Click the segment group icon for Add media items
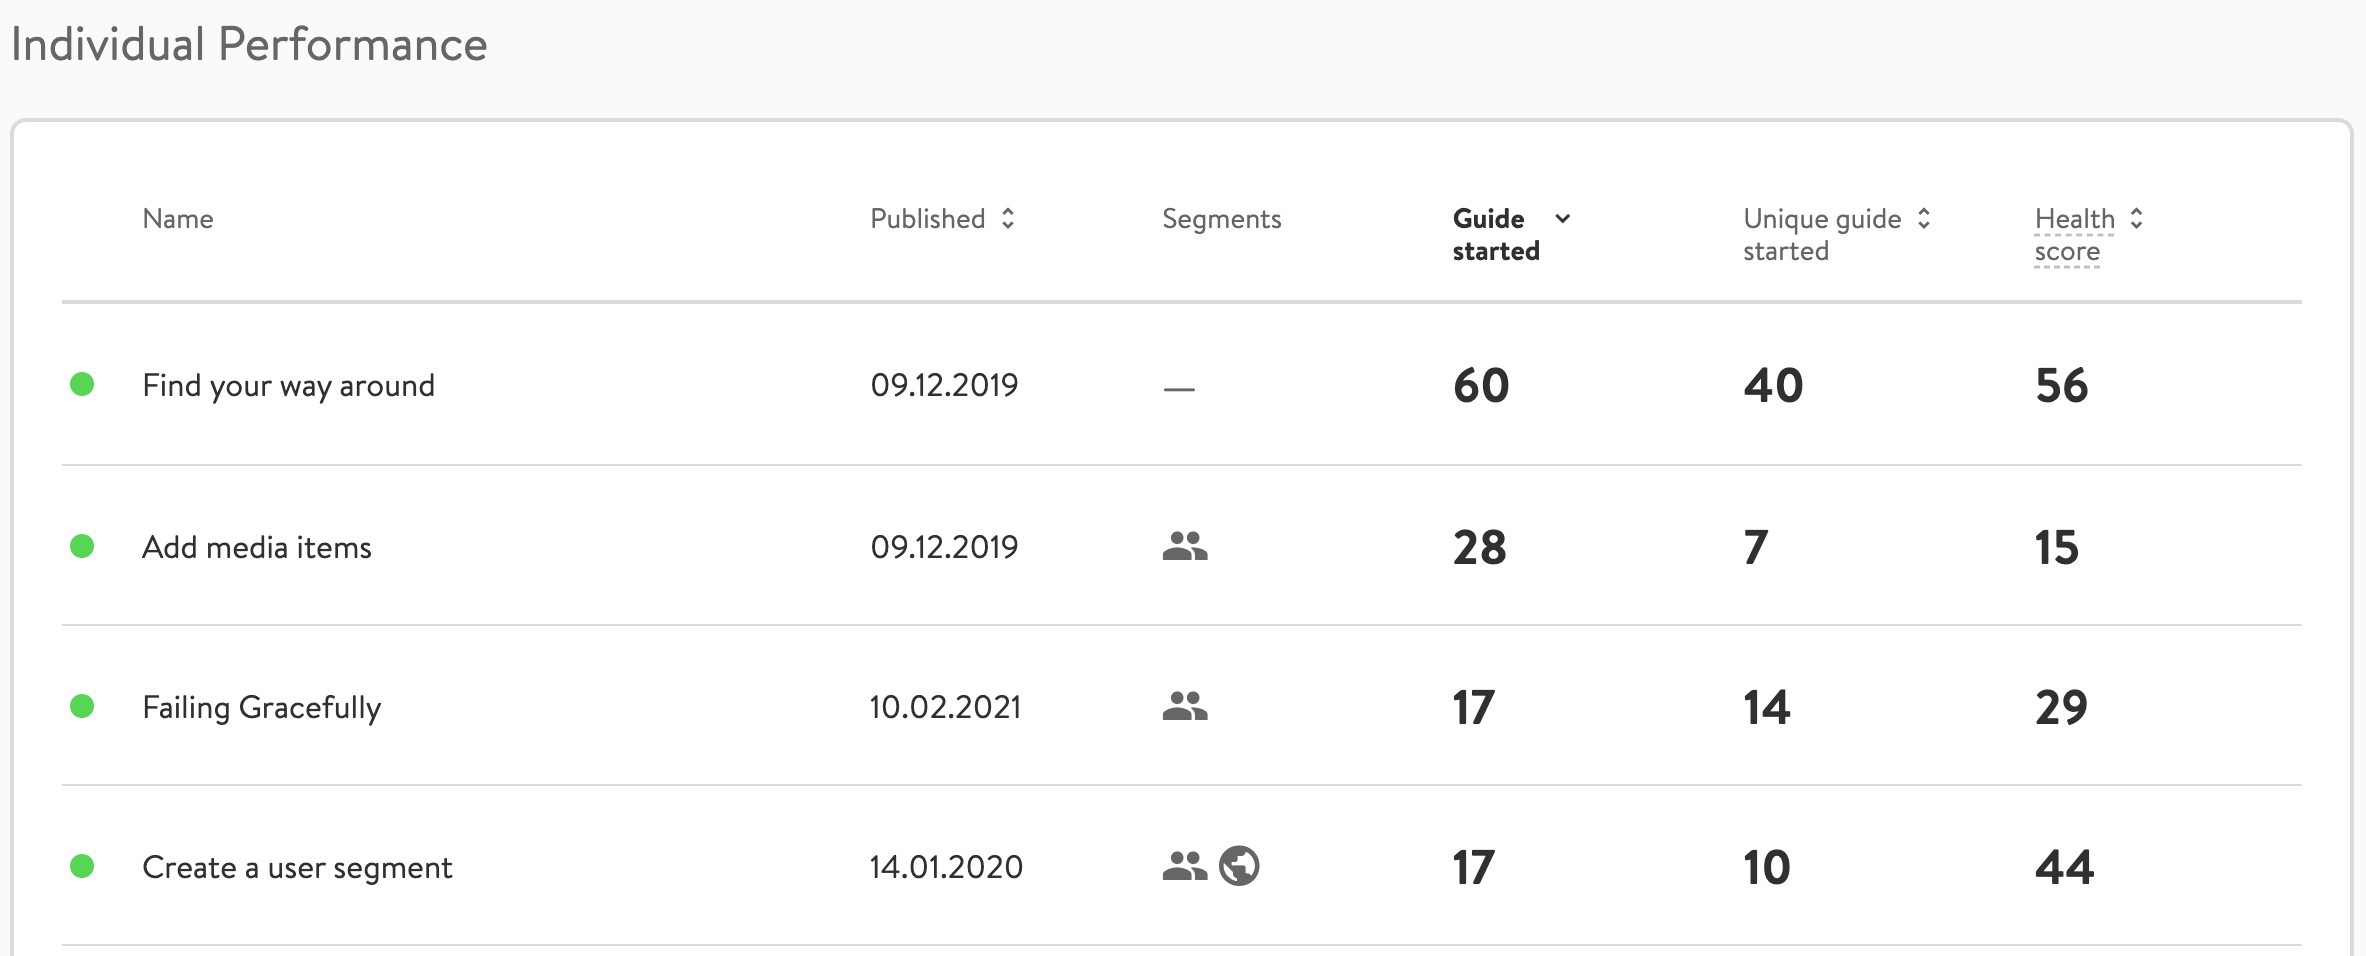This screenshot has height=956, width=2366. 1185,546
